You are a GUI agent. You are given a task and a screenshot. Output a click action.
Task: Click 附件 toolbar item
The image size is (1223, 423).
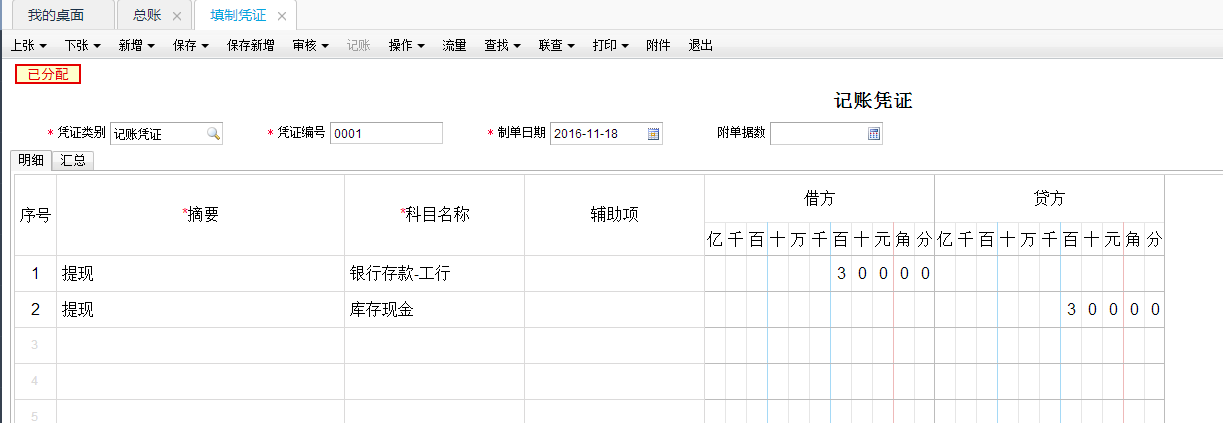click(x=659, y=45)
